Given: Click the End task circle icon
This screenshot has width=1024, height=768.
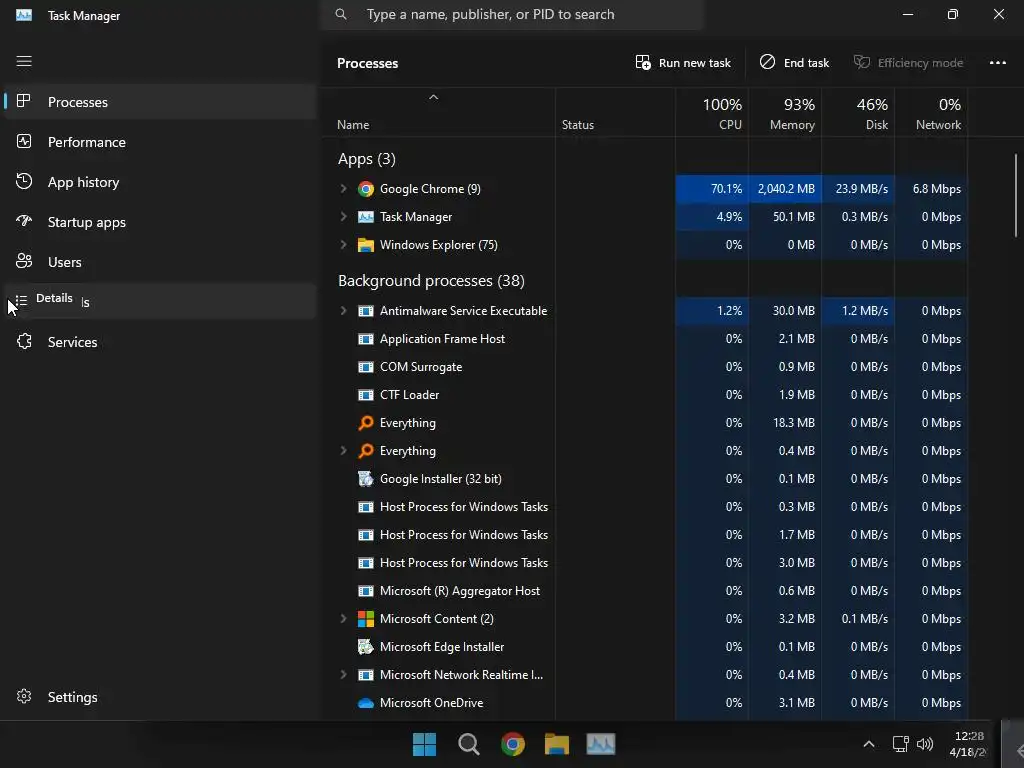Looking at the screenshot, I should click(x=767, y=62).
